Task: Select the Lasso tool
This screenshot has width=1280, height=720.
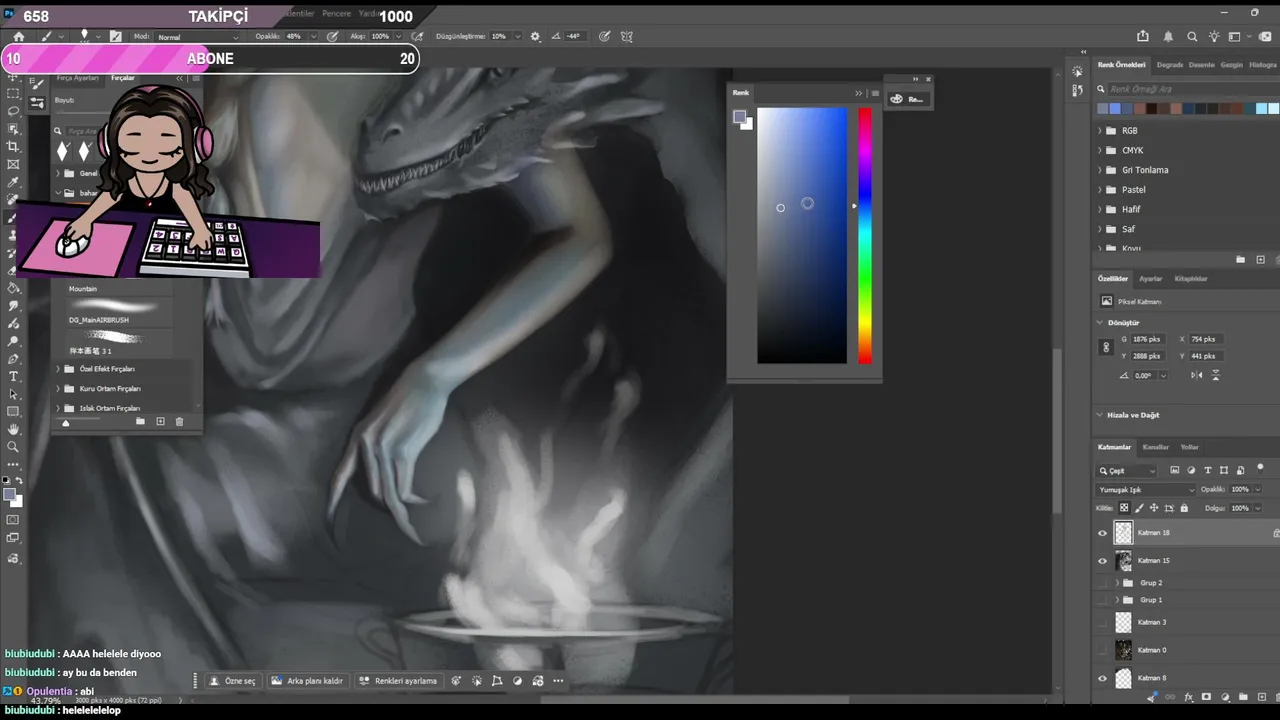Action: 13,111
